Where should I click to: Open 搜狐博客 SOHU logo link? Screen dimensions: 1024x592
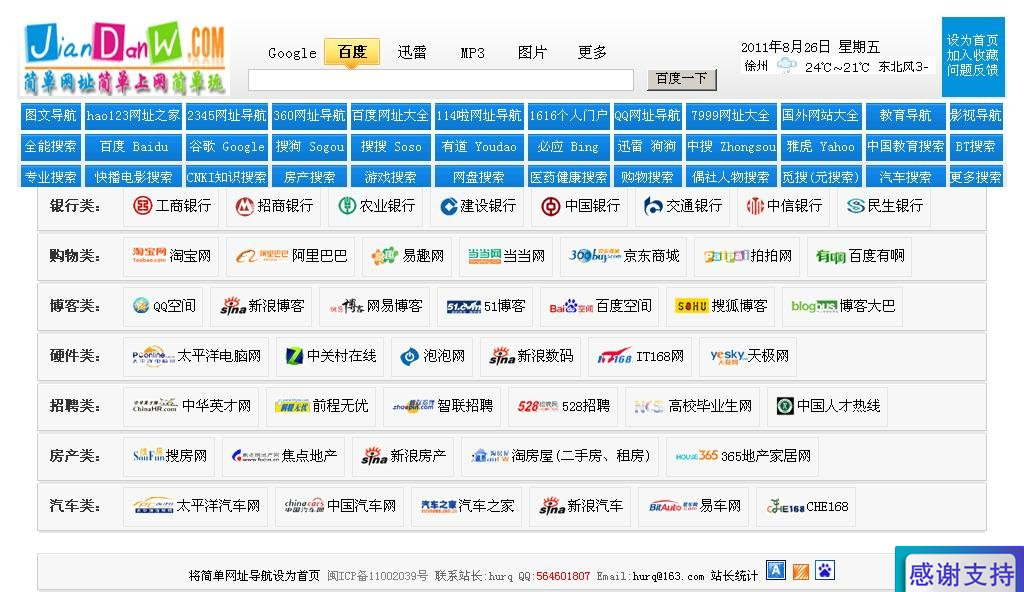pyautogui.click(x=692, y=306)
